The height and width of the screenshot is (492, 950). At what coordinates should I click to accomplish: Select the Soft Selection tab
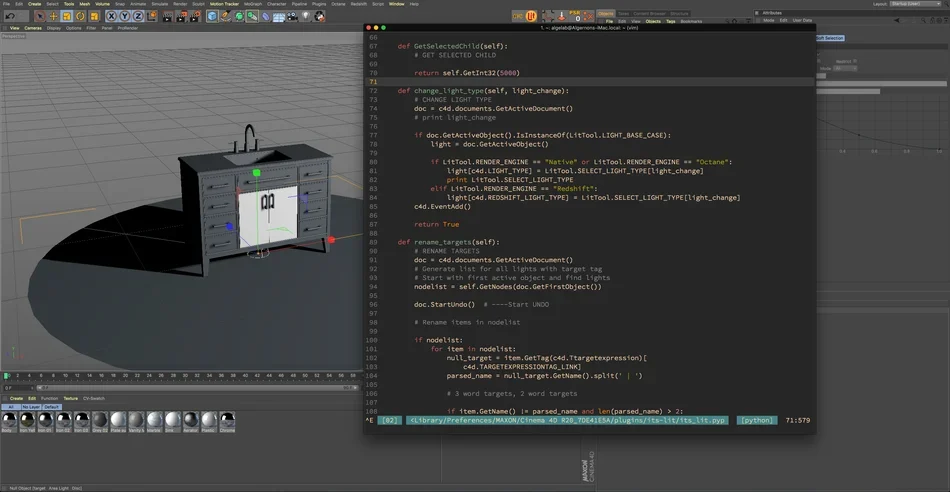pos(830,38)
